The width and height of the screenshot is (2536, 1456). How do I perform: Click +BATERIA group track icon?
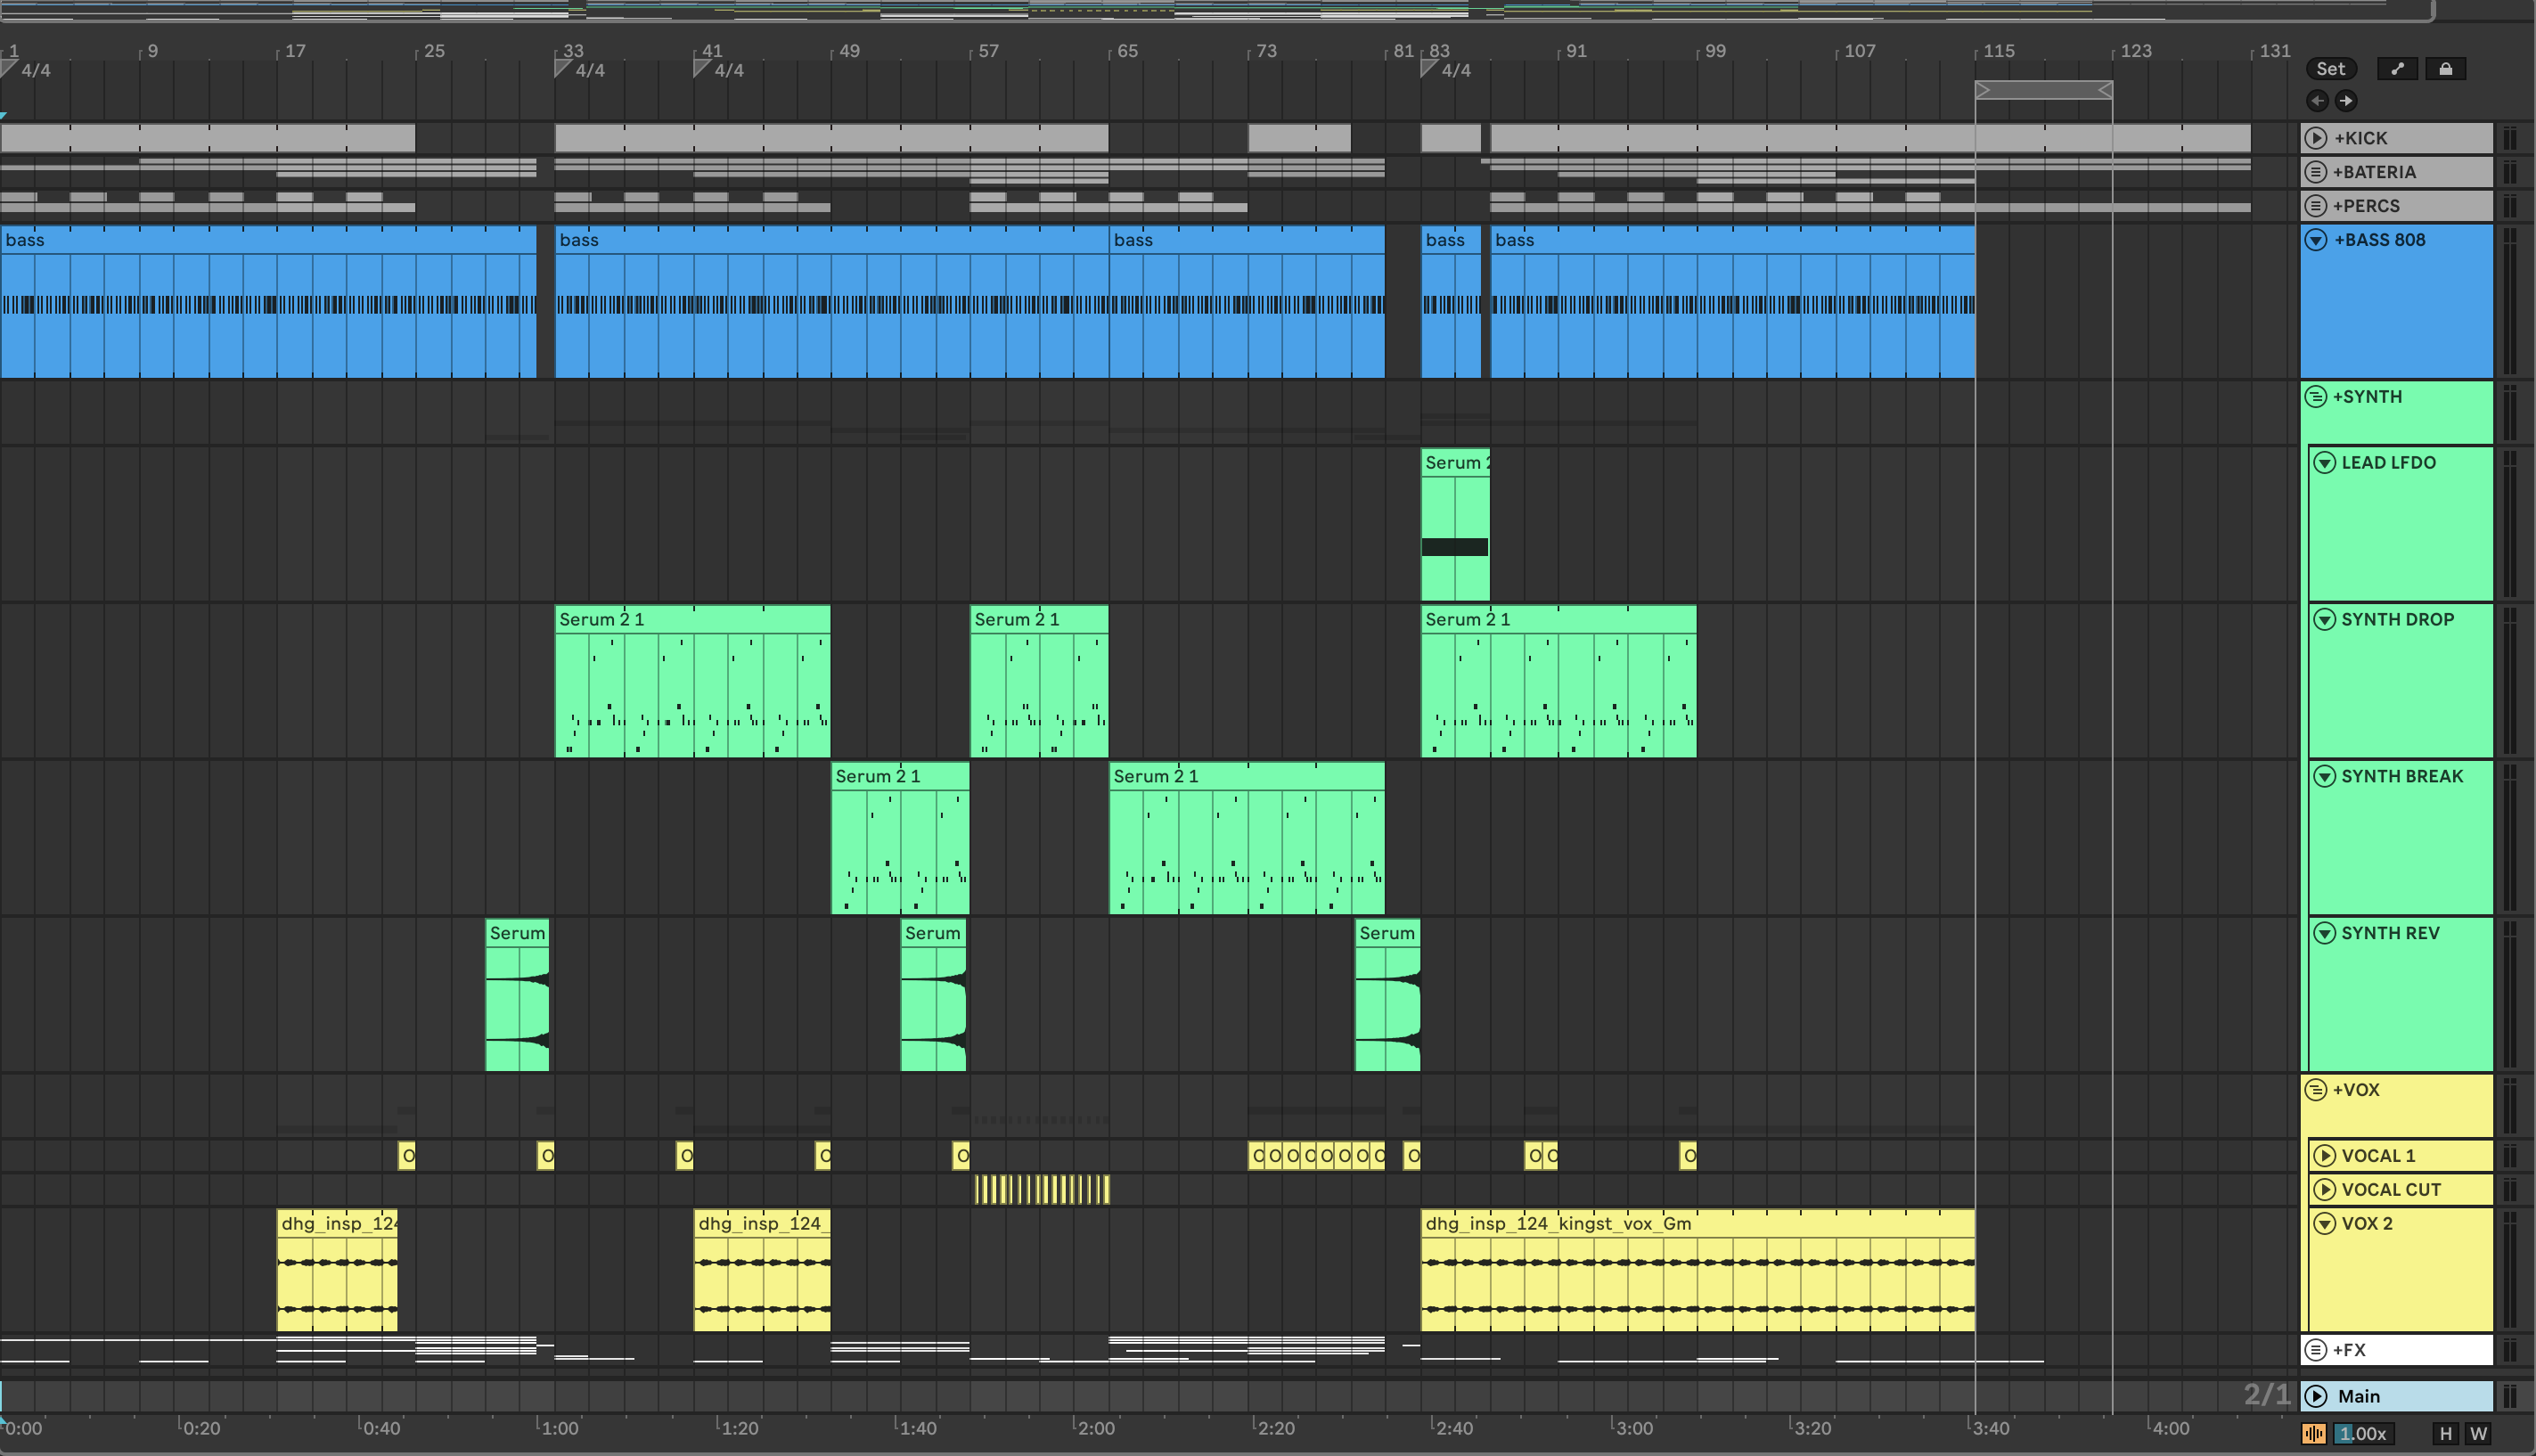(2315, 172)
